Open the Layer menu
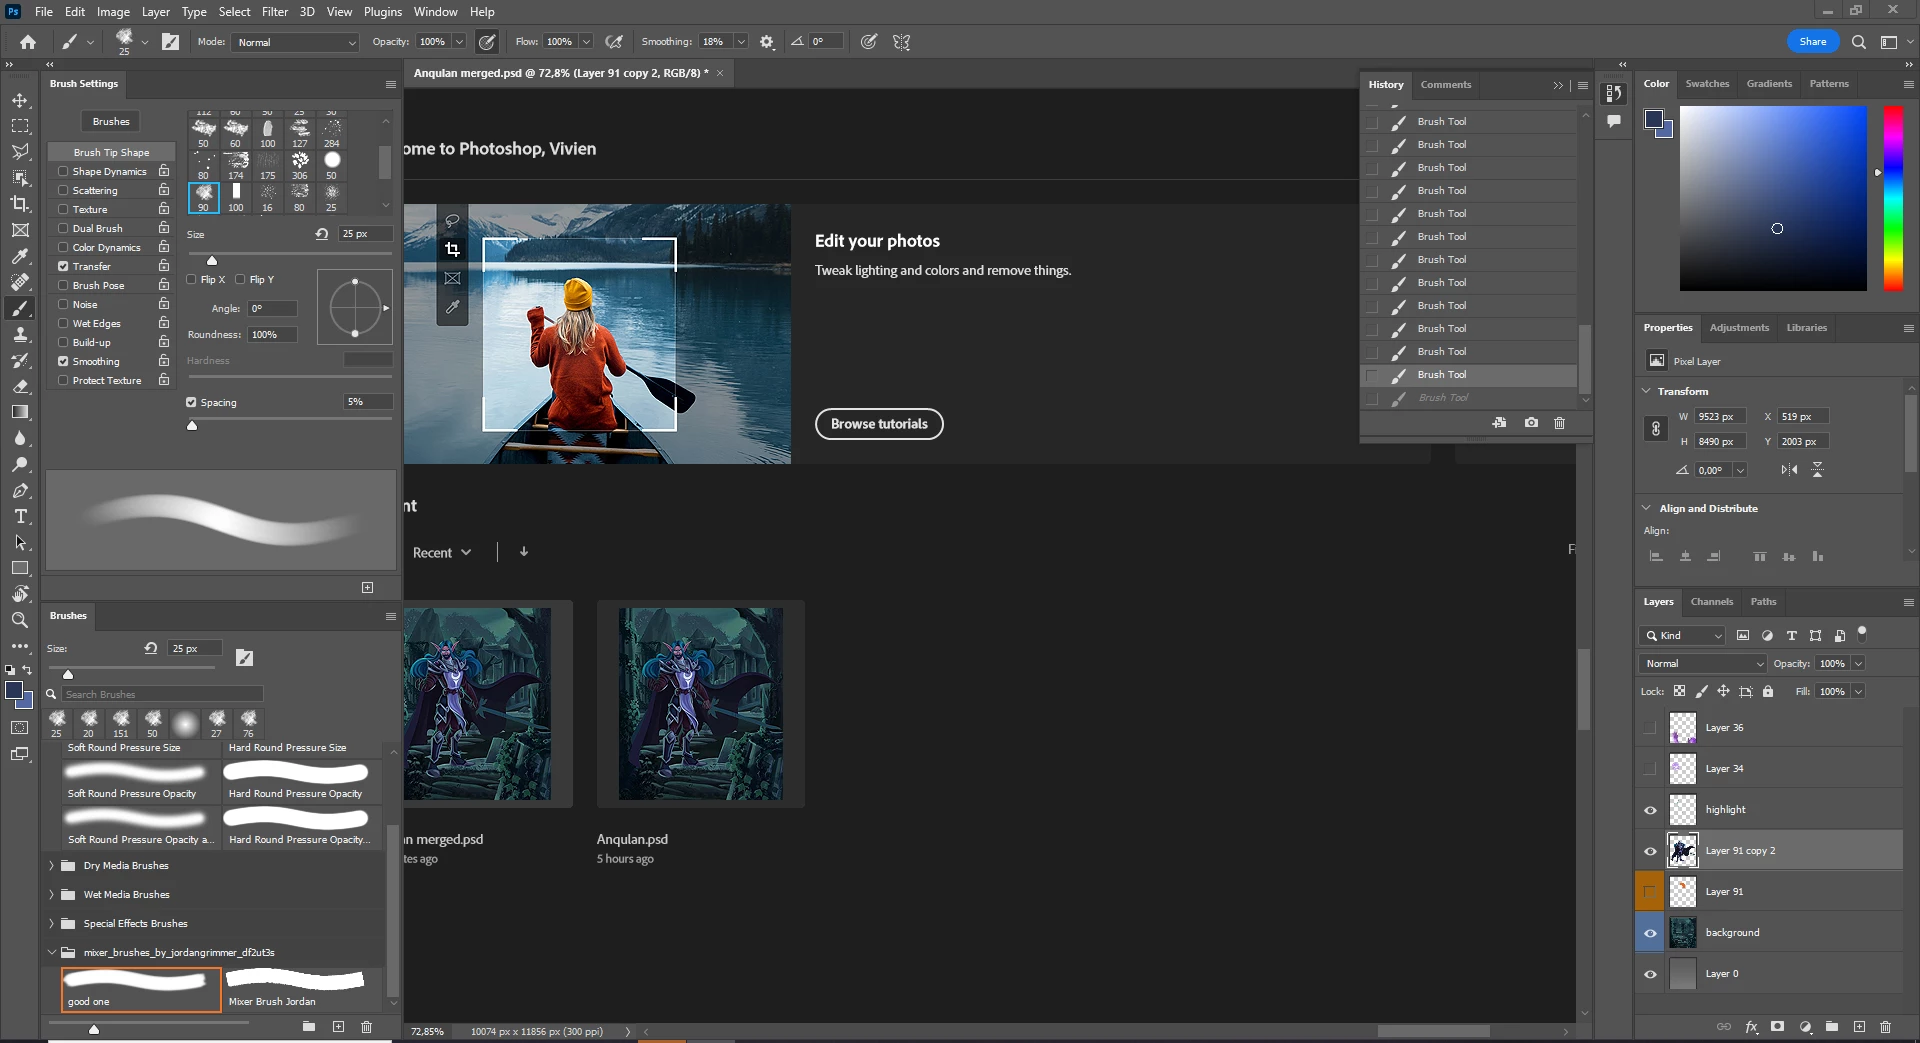Screen dimensions: 1920x1043 click(155, 12)
